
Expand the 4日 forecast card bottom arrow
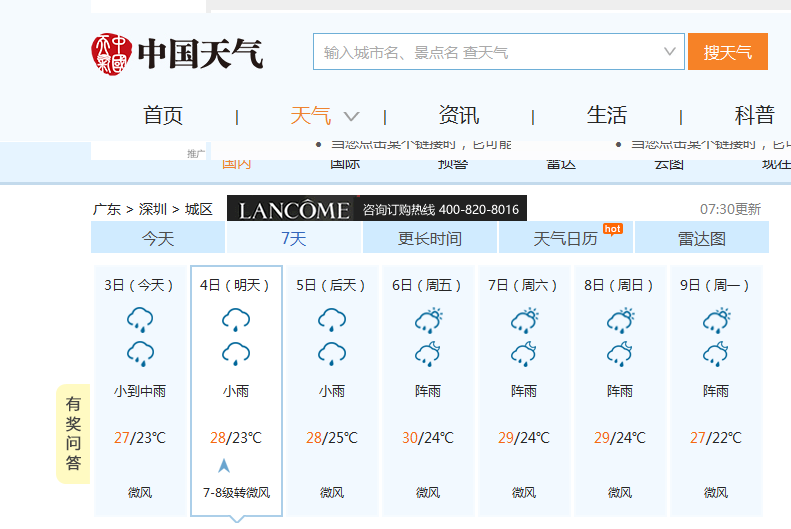(236, 518)
